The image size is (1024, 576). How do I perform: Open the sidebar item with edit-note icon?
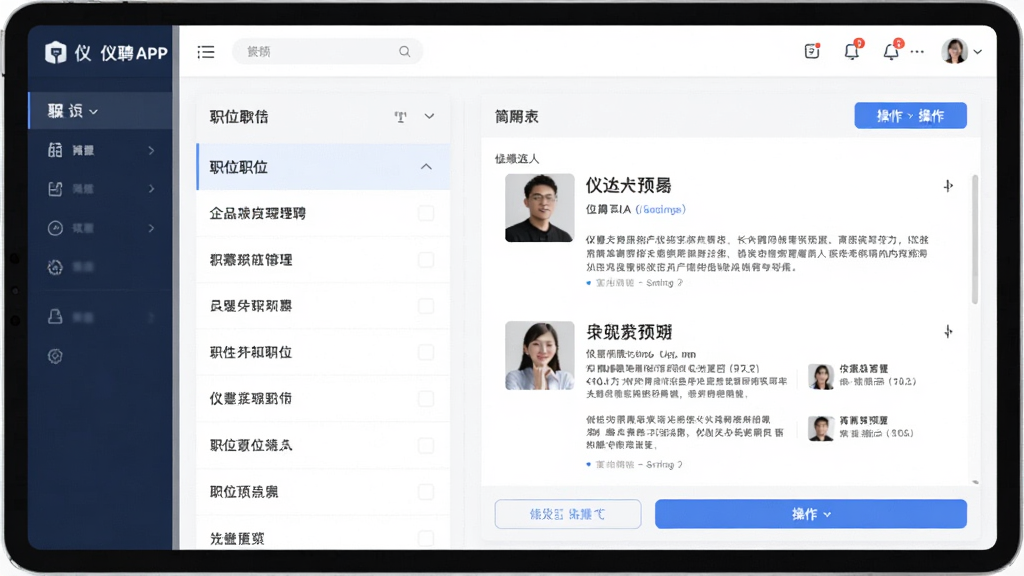(x=101, y=189)
